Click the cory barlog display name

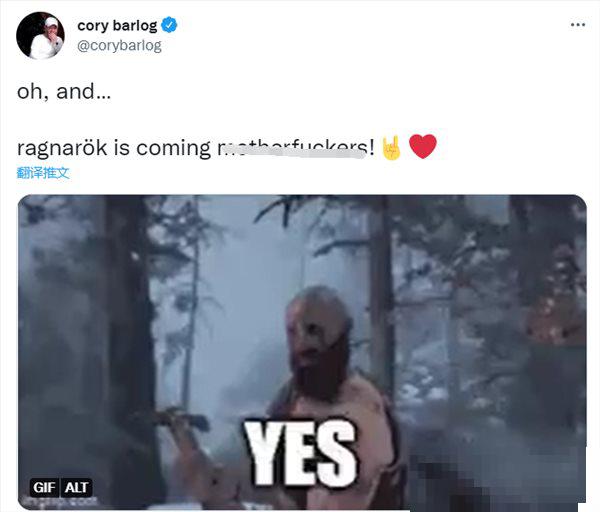[x=117, y=26]
